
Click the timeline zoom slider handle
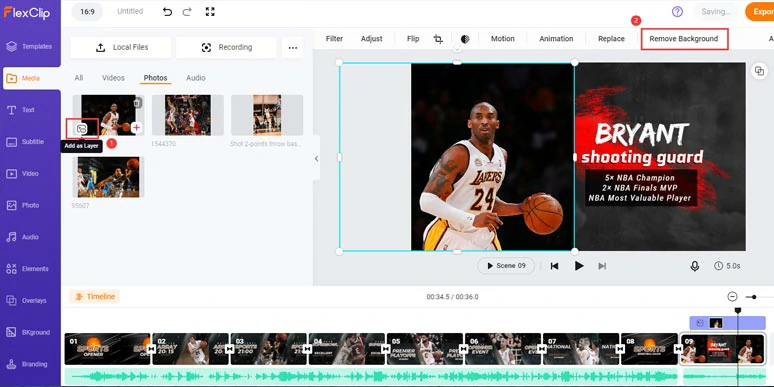[754, 297]
